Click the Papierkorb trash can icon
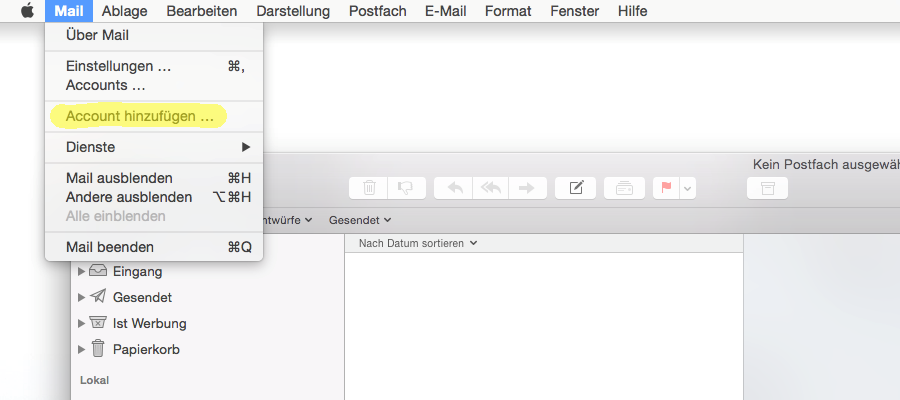Image resolution: width=900 pixels, height=400 pixels. click(98, 348)
